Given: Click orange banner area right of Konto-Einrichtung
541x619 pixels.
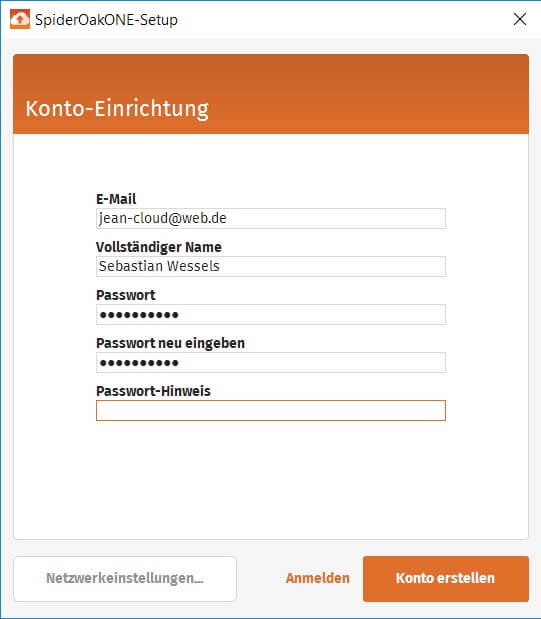Looking at the screenshot, I should (367, 95).
